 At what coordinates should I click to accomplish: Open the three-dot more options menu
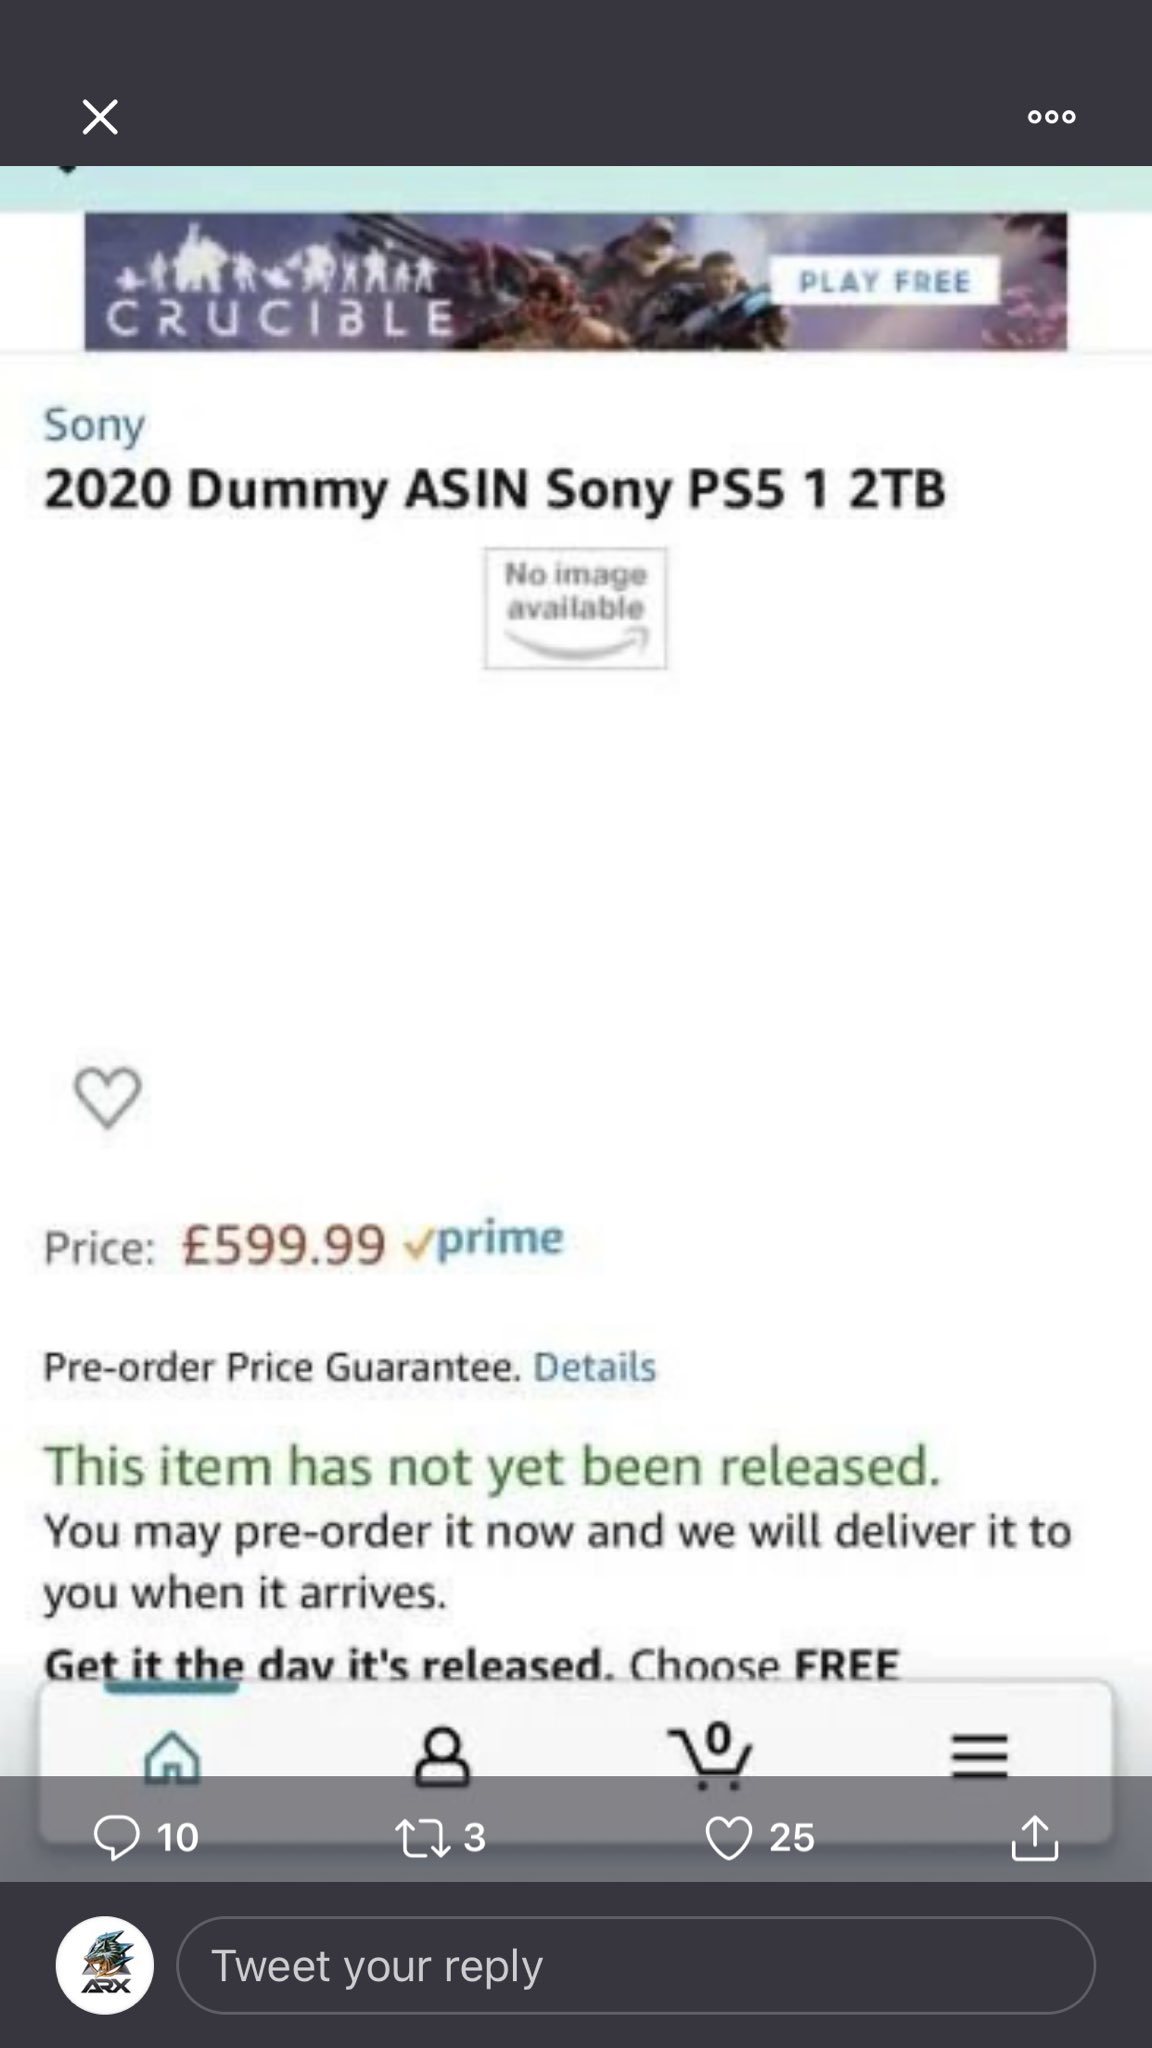(1051, 117)
